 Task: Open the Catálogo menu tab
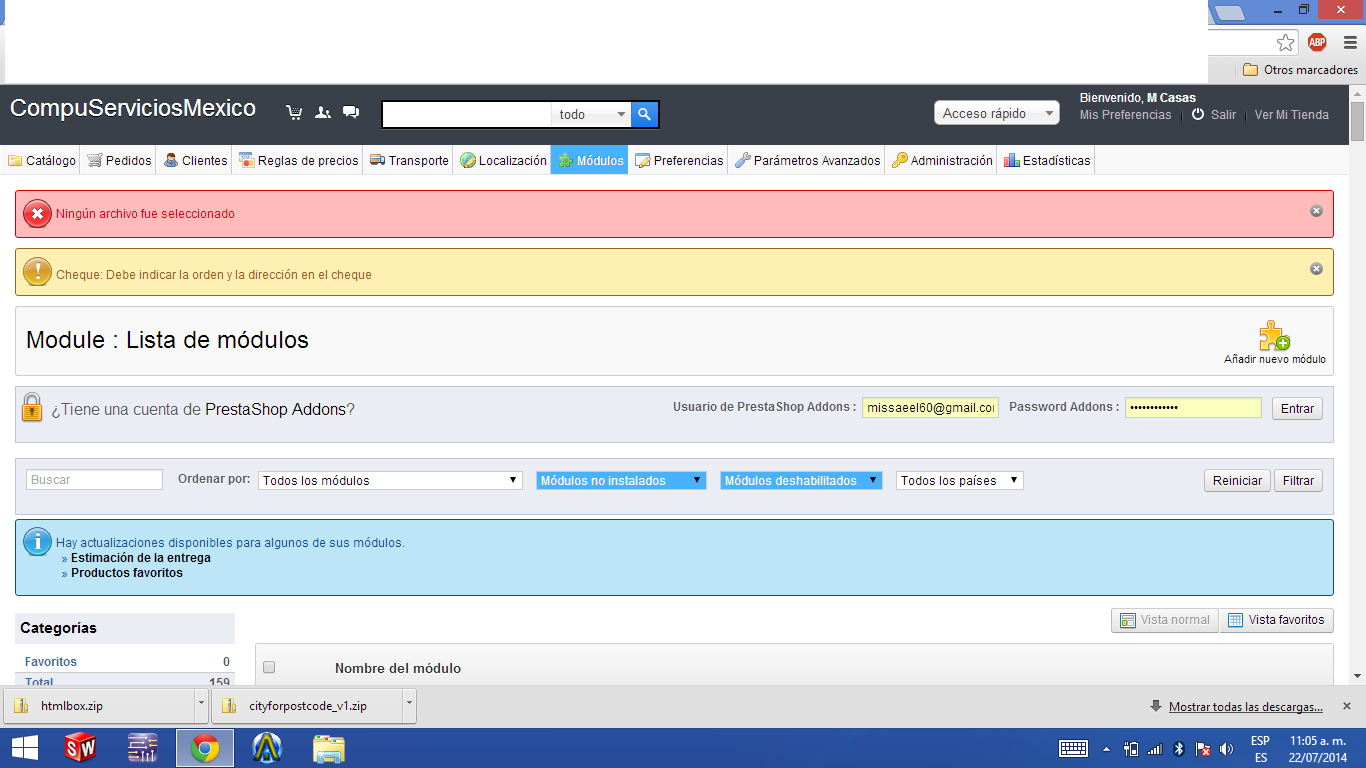click(42, 160)
